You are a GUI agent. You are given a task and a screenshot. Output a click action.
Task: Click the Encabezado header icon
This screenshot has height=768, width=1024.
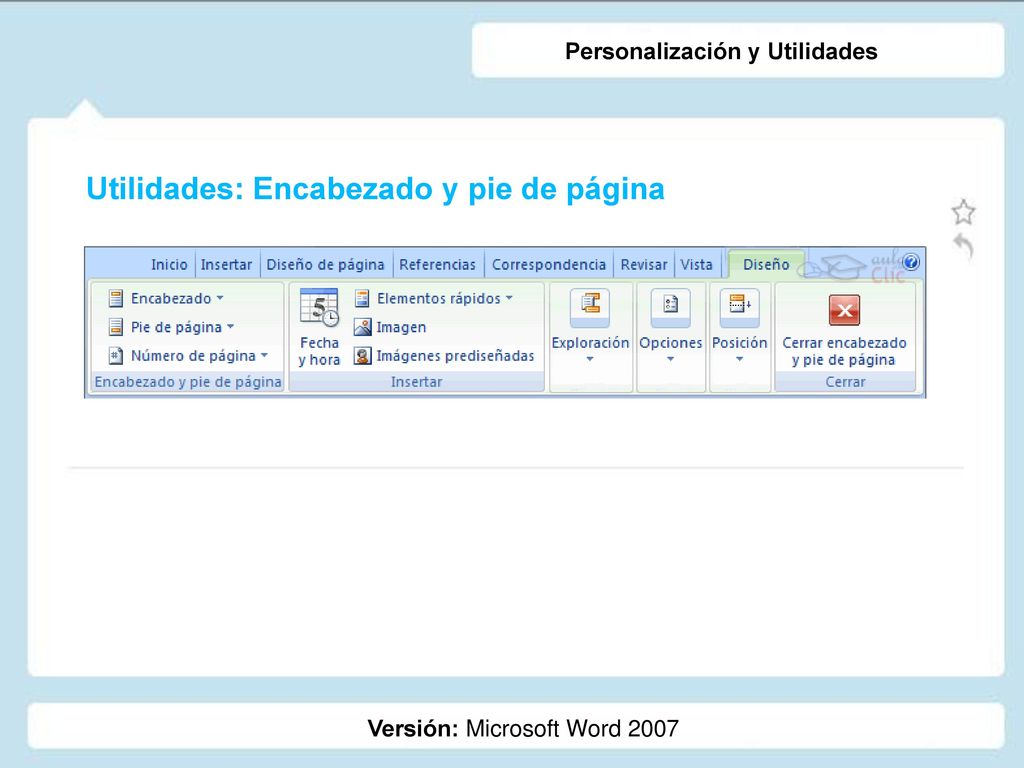point(116,298)
